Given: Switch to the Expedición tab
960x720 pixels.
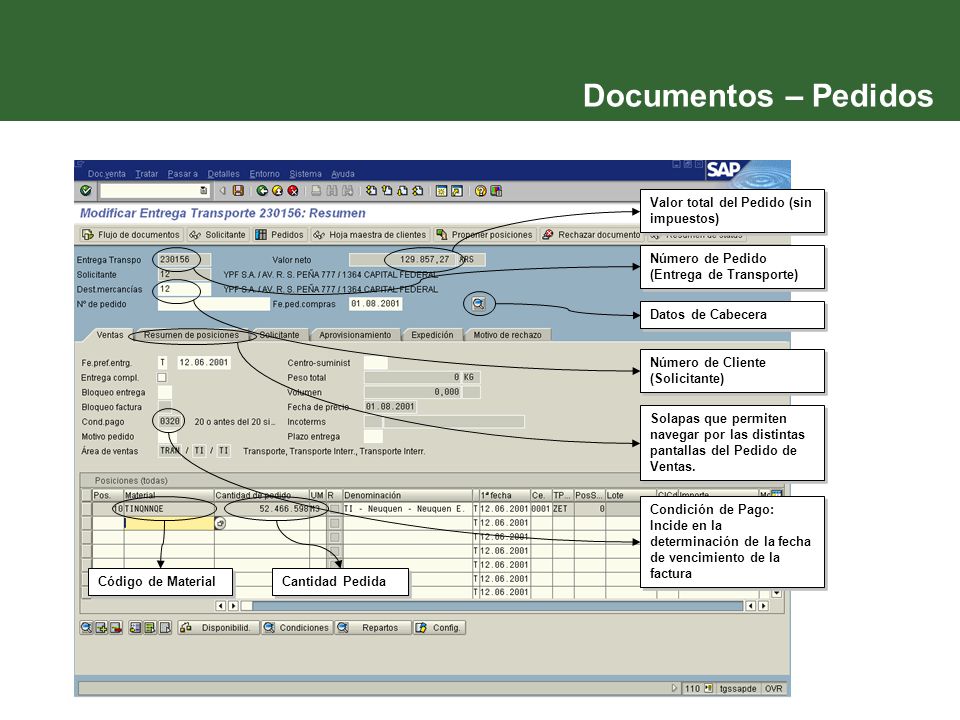Looking at the screenshot, I should click(432, 335).
